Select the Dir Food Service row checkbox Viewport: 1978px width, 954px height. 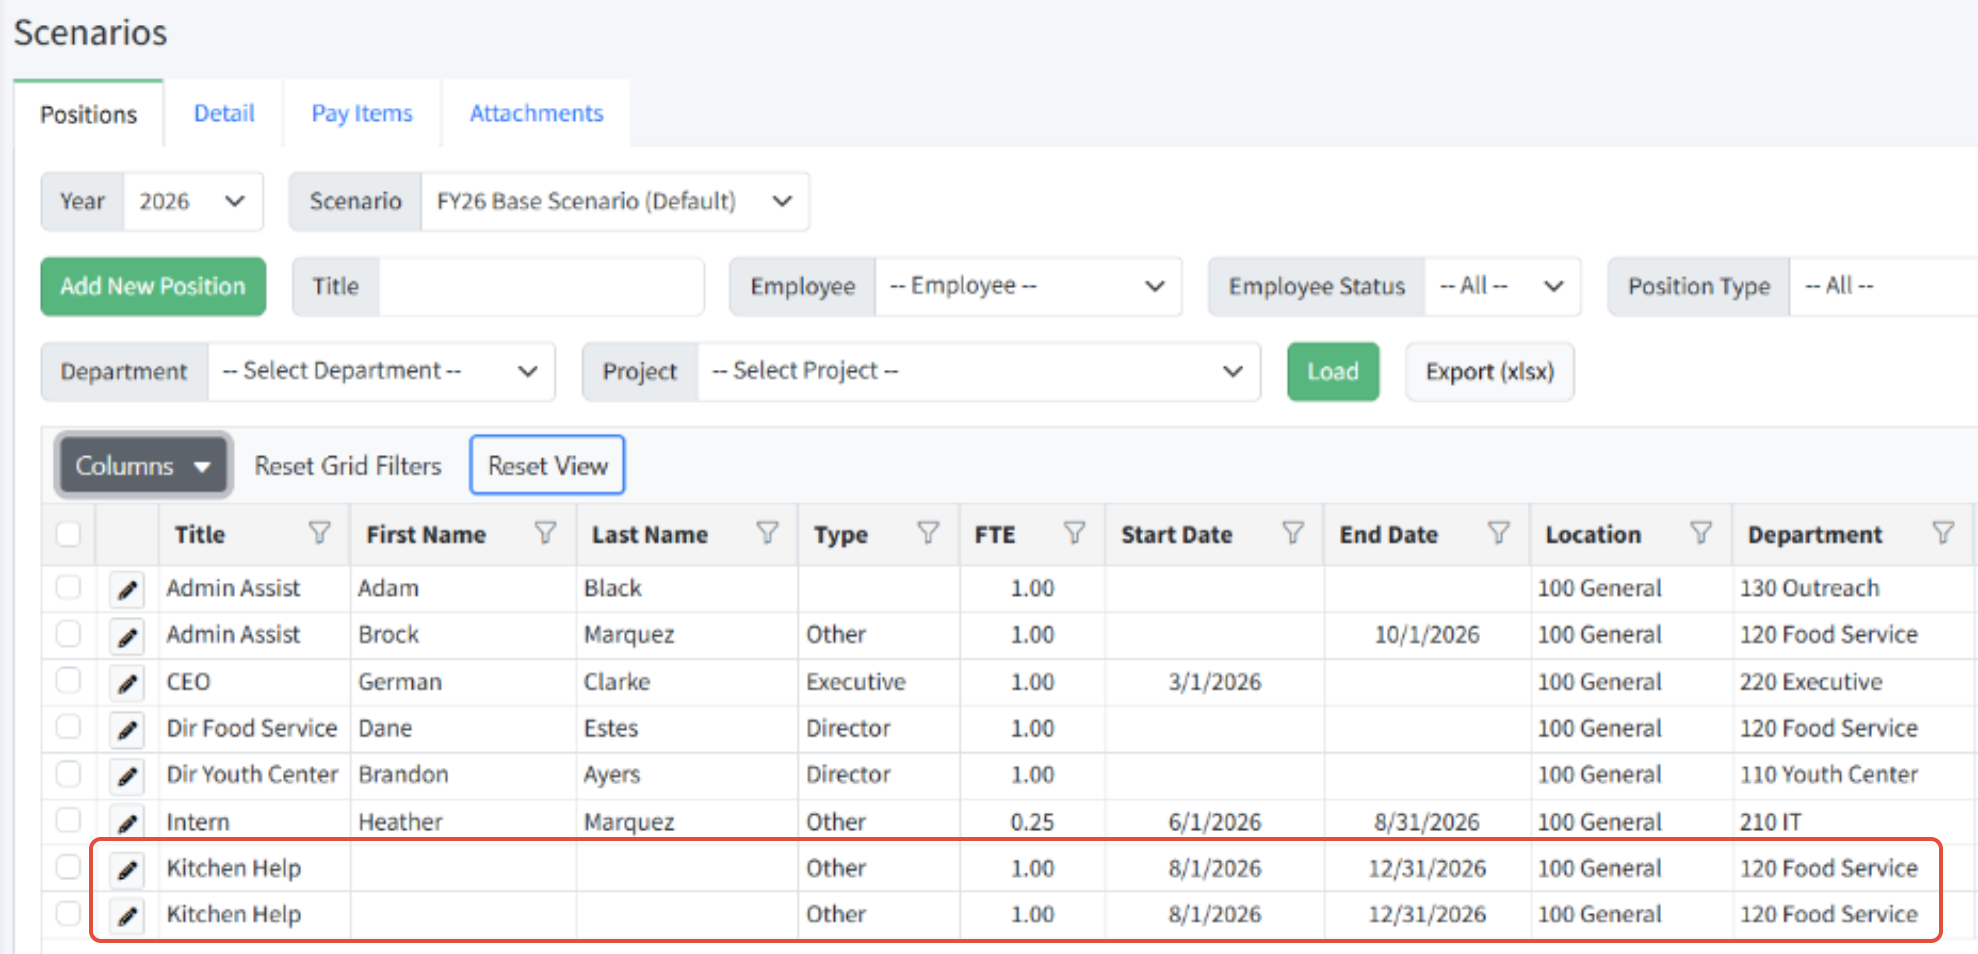68,727
